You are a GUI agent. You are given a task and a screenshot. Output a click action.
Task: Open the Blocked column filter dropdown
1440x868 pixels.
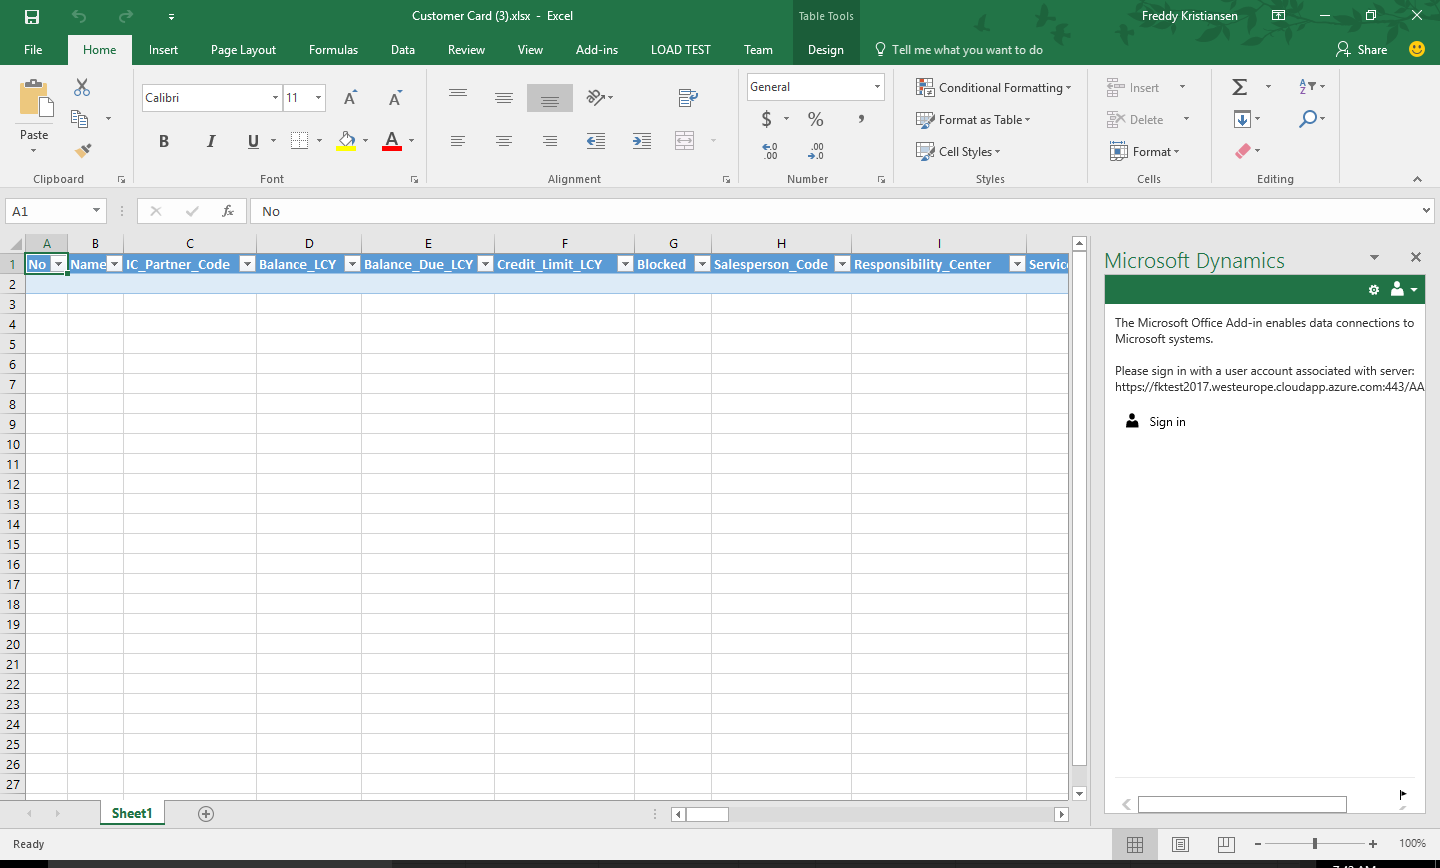(702, 264)
